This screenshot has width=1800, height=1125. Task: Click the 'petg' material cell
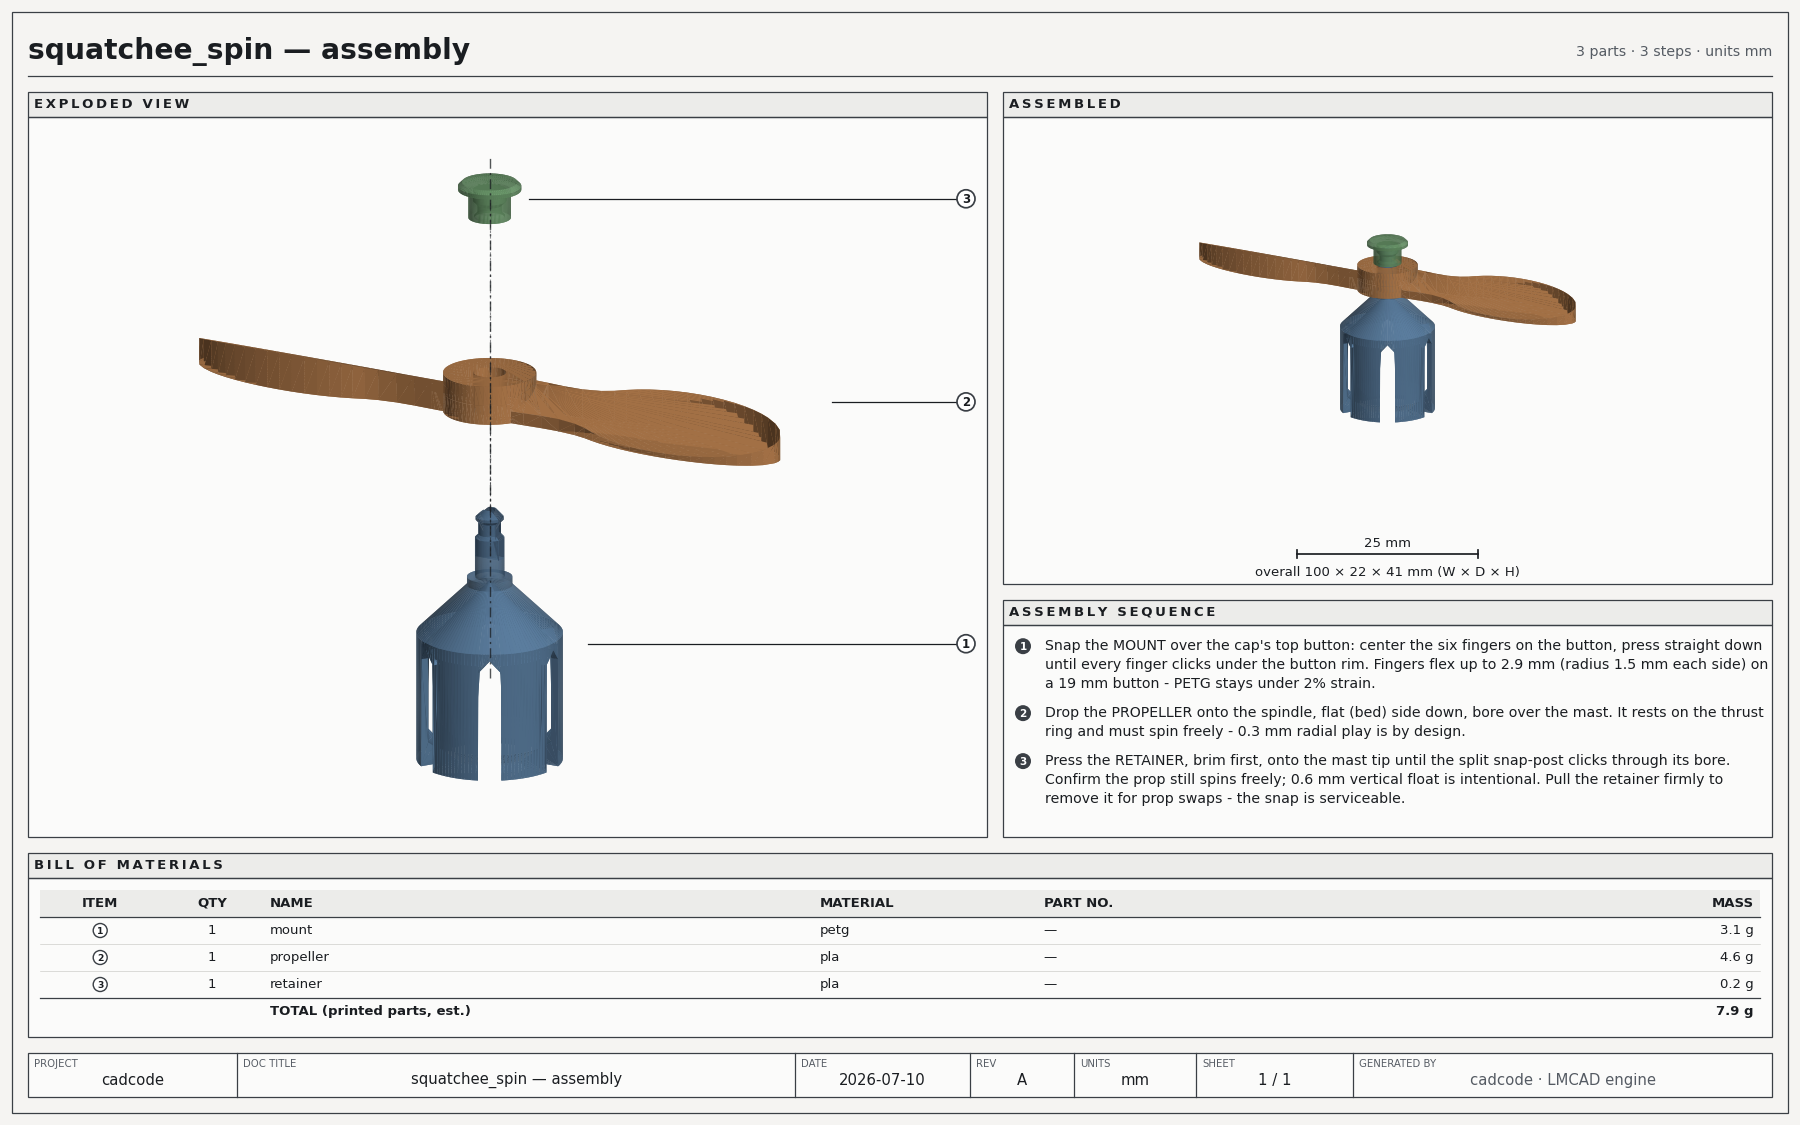[x=834, y=930]
